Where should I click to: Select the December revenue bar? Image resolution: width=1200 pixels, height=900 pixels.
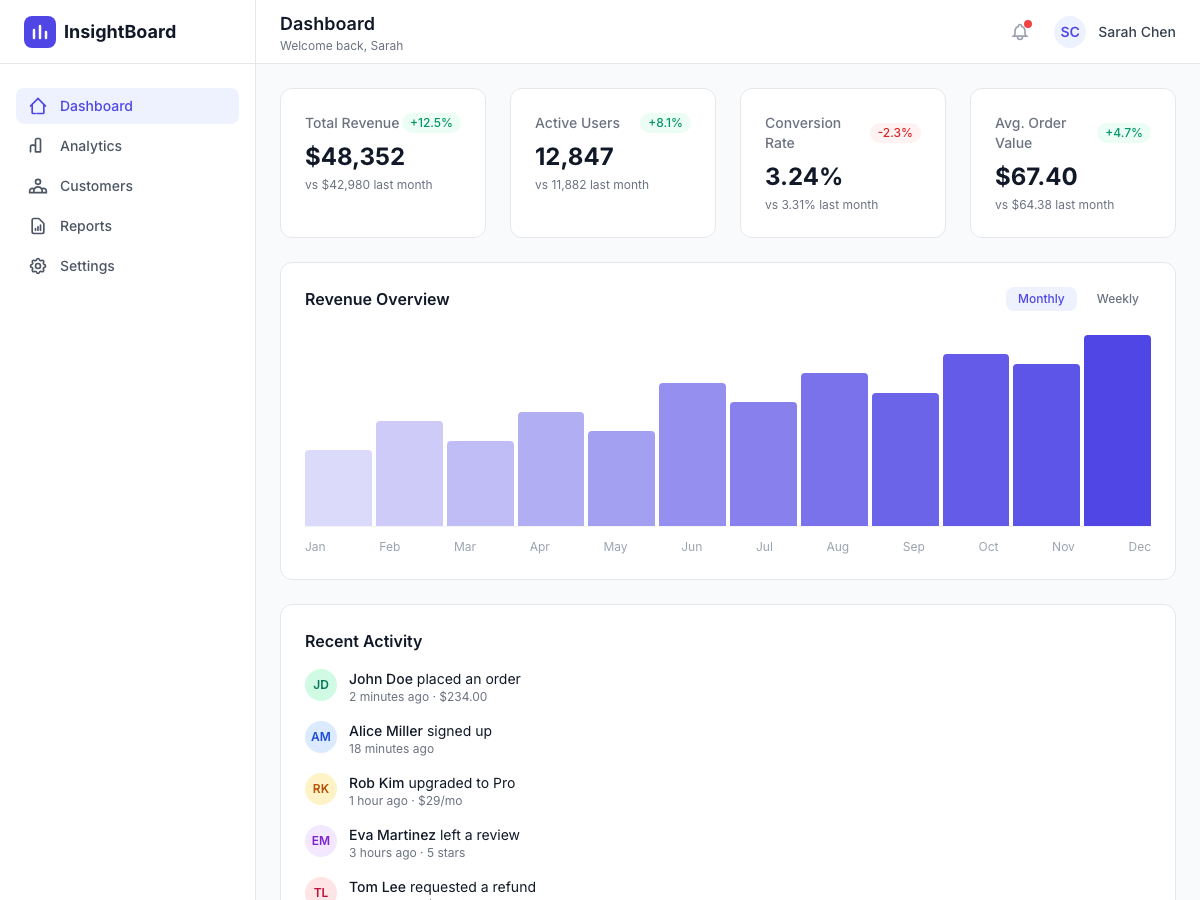tap(1117, 431)
